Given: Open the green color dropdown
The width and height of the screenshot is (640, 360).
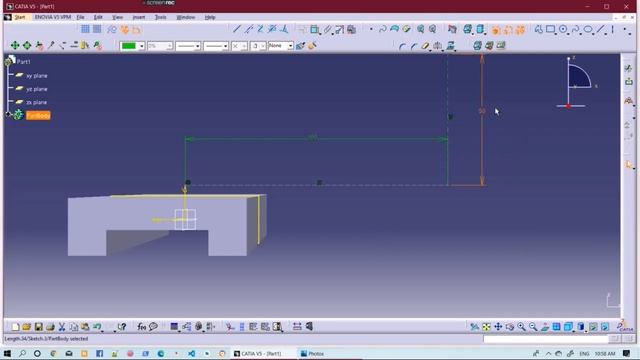Looking at the screenshot, I should click(142, 46).
